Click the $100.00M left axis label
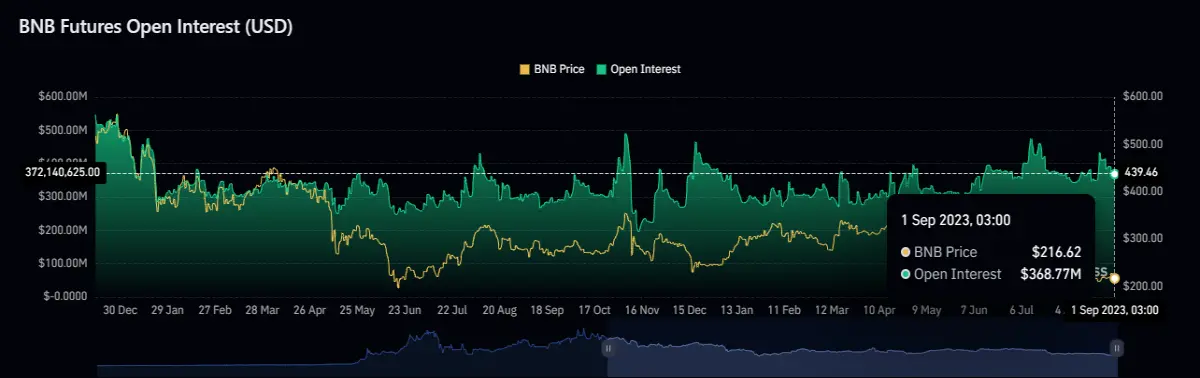 pyautogui.click(x=62, y=263)
